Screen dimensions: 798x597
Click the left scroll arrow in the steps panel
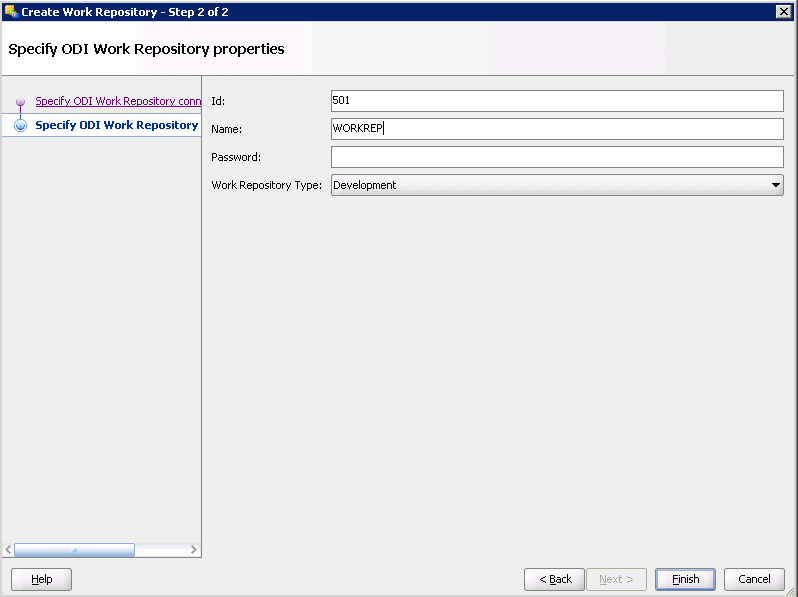(8, 550)
